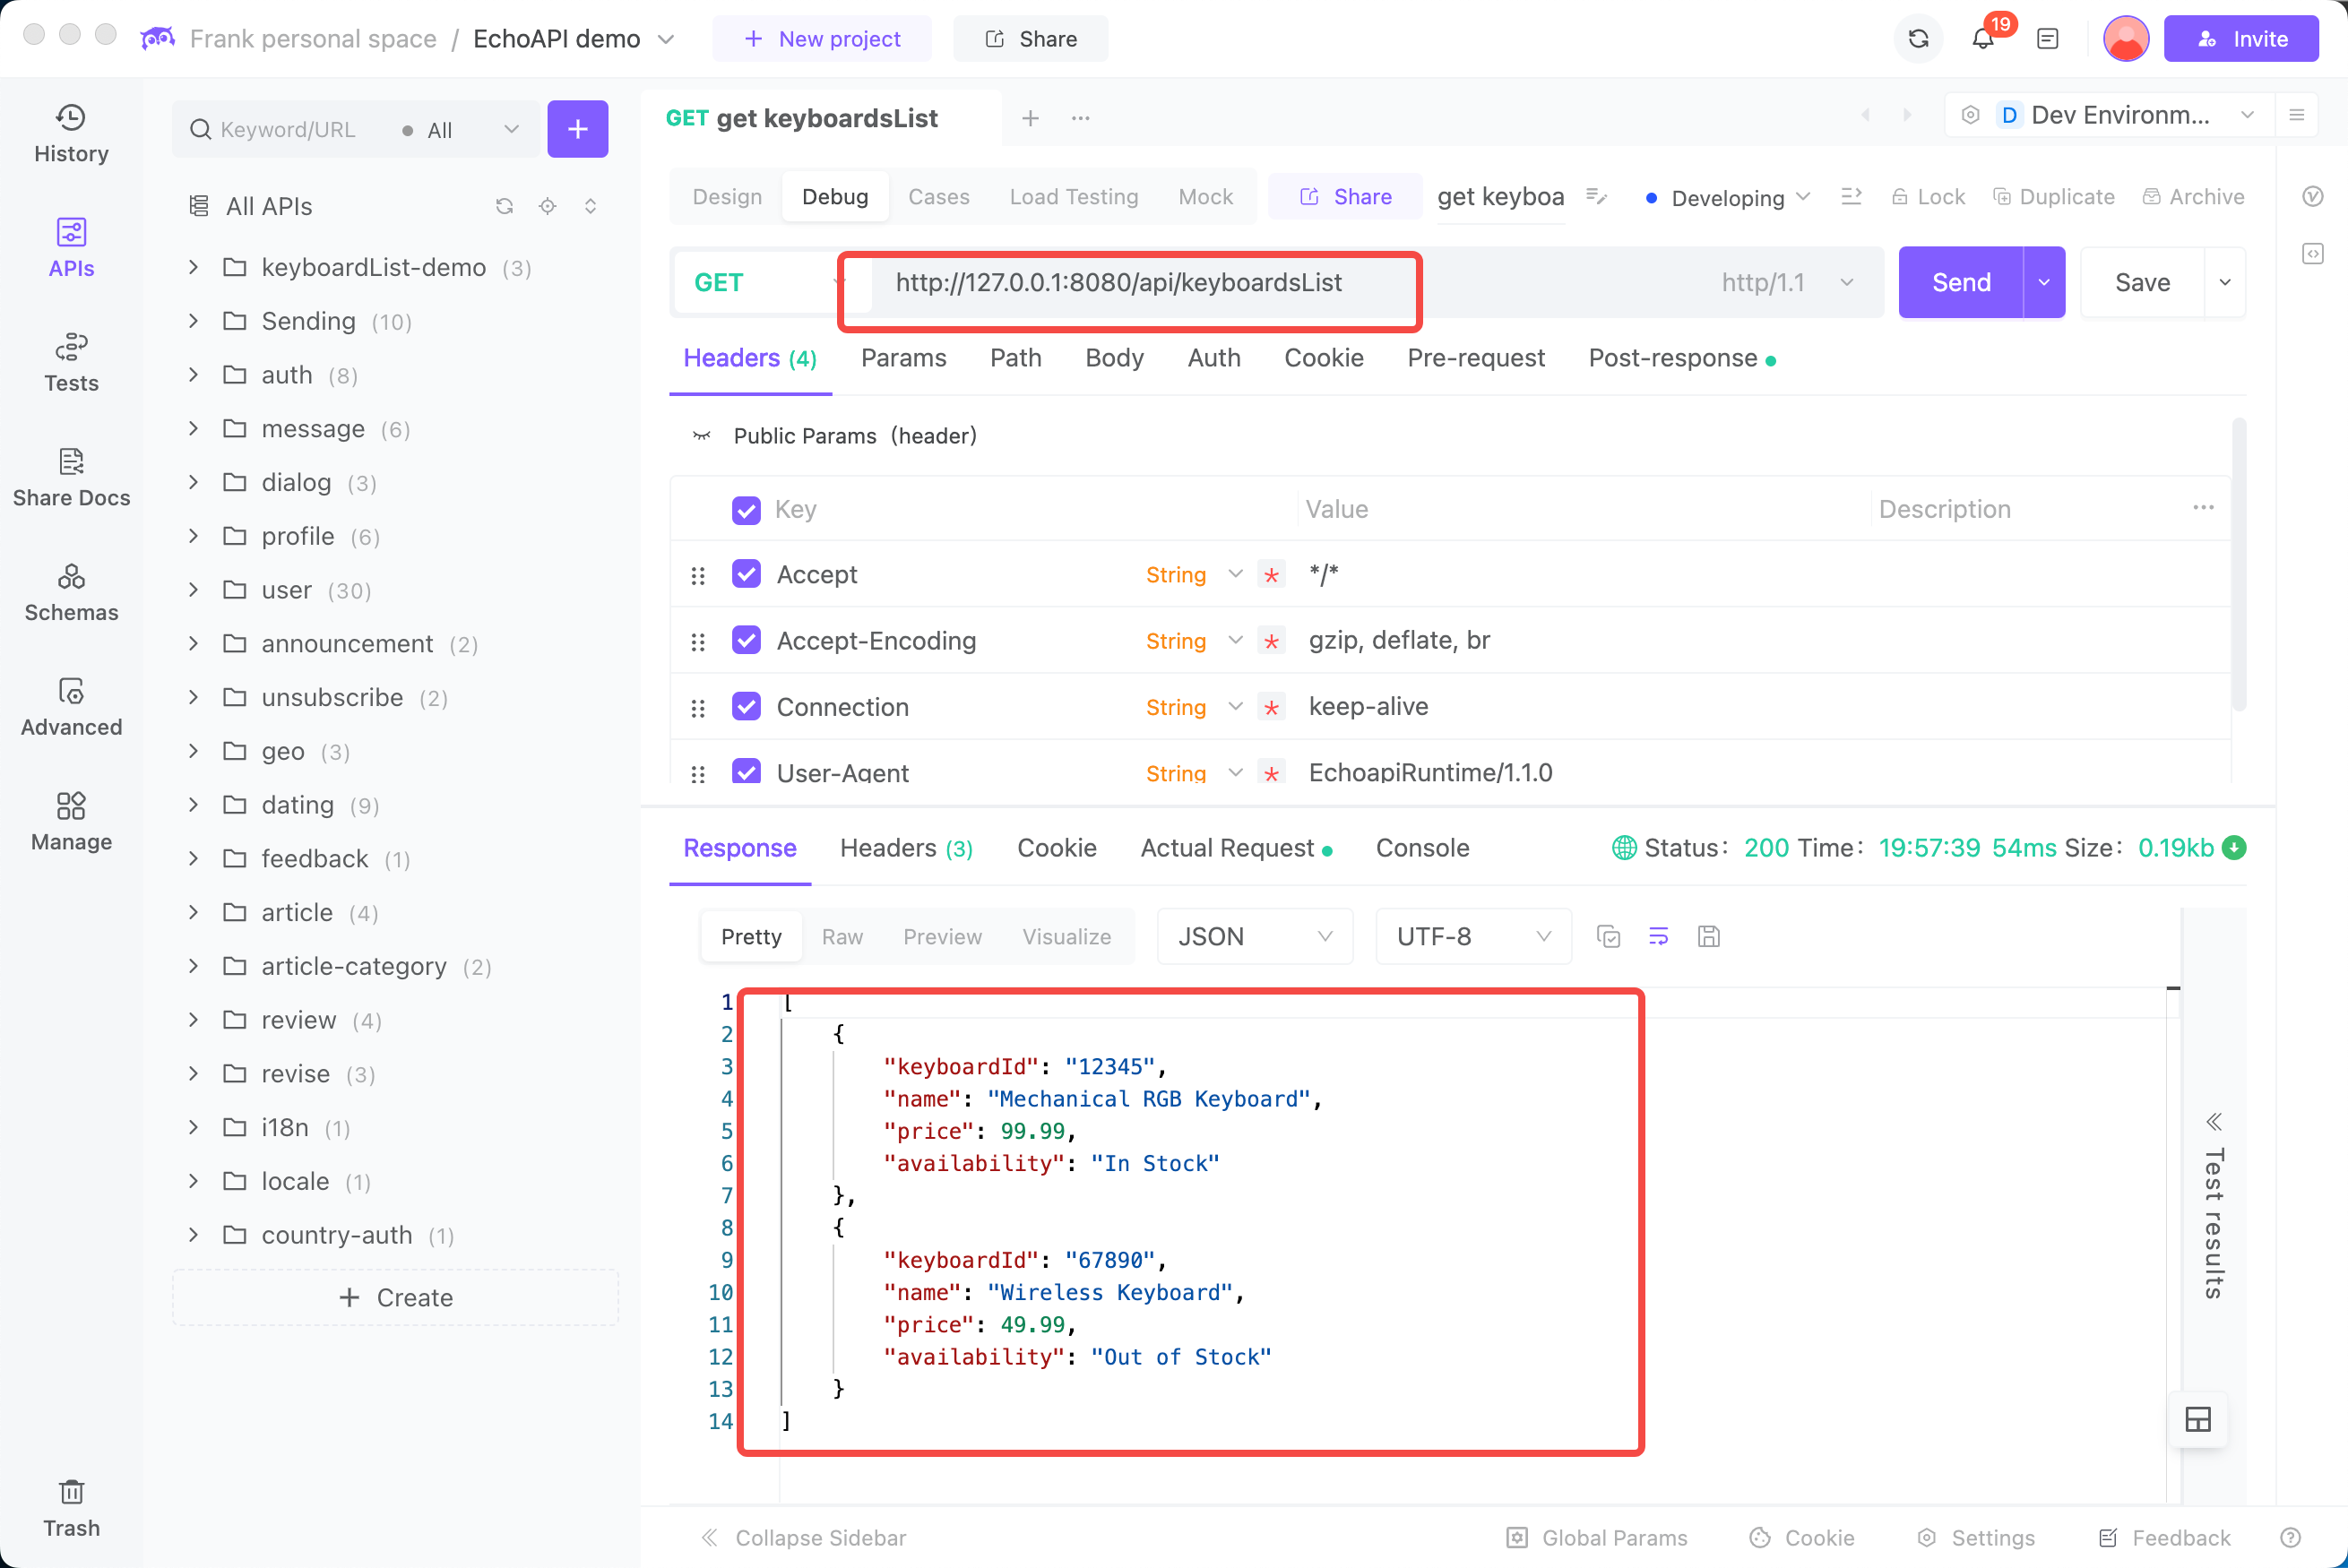Expand the keyboardList-demo folder
The width and height of the screenshot is (2348, 1568).
pos(193,266)
